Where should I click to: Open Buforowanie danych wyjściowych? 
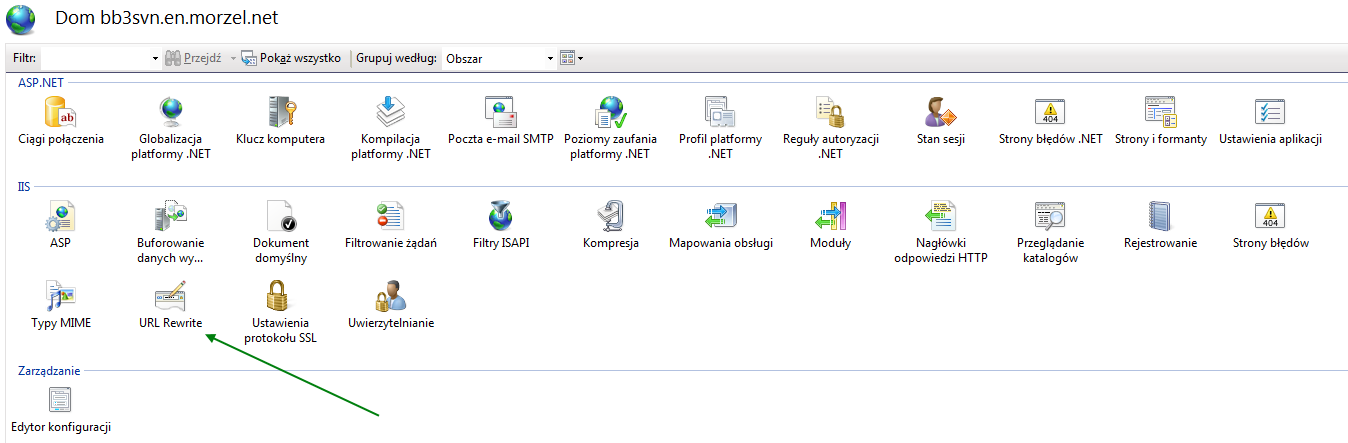[170, 233]
